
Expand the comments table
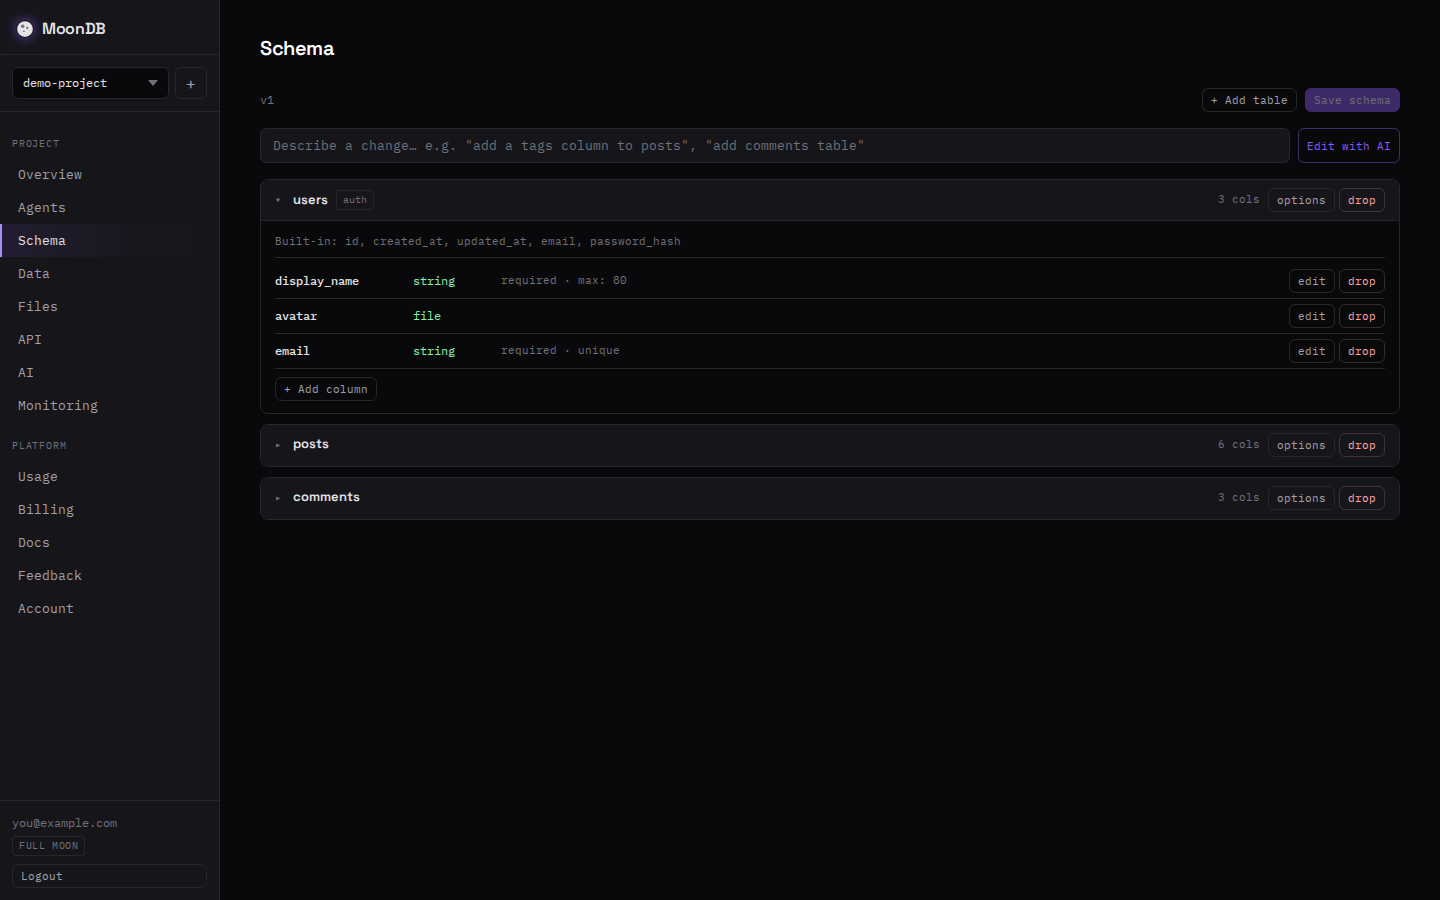pyautogui.click(x=278, y=498)
